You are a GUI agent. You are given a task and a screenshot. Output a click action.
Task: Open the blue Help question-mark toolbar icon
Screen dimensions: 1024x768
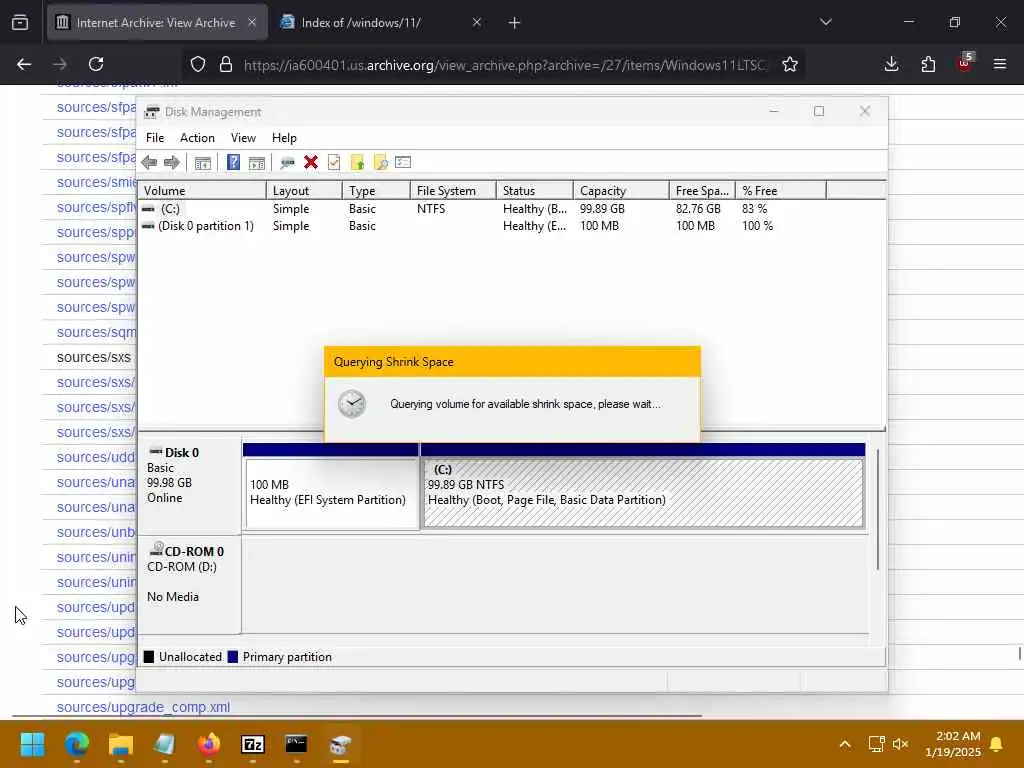[x=233, y=162]
